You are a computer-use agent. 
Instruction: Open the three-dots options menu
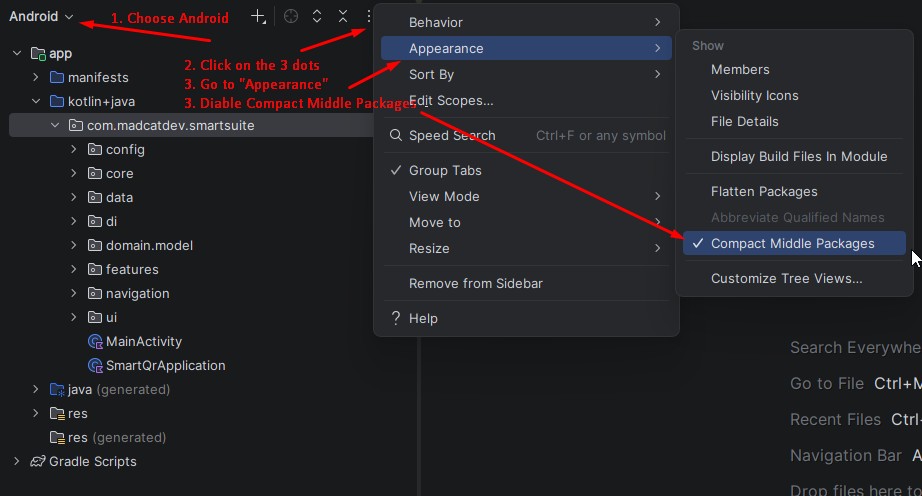coord(369,16)
